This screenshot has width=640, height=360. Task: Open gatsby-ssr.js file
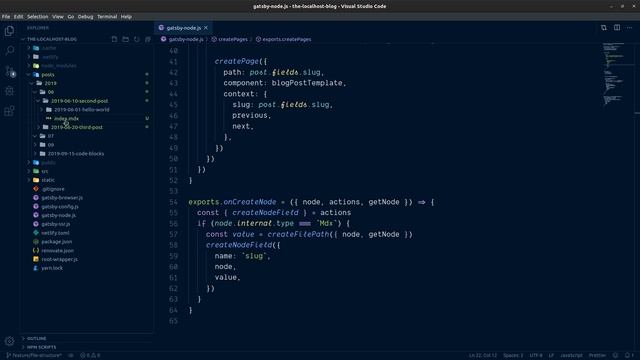tap(56, 224)
